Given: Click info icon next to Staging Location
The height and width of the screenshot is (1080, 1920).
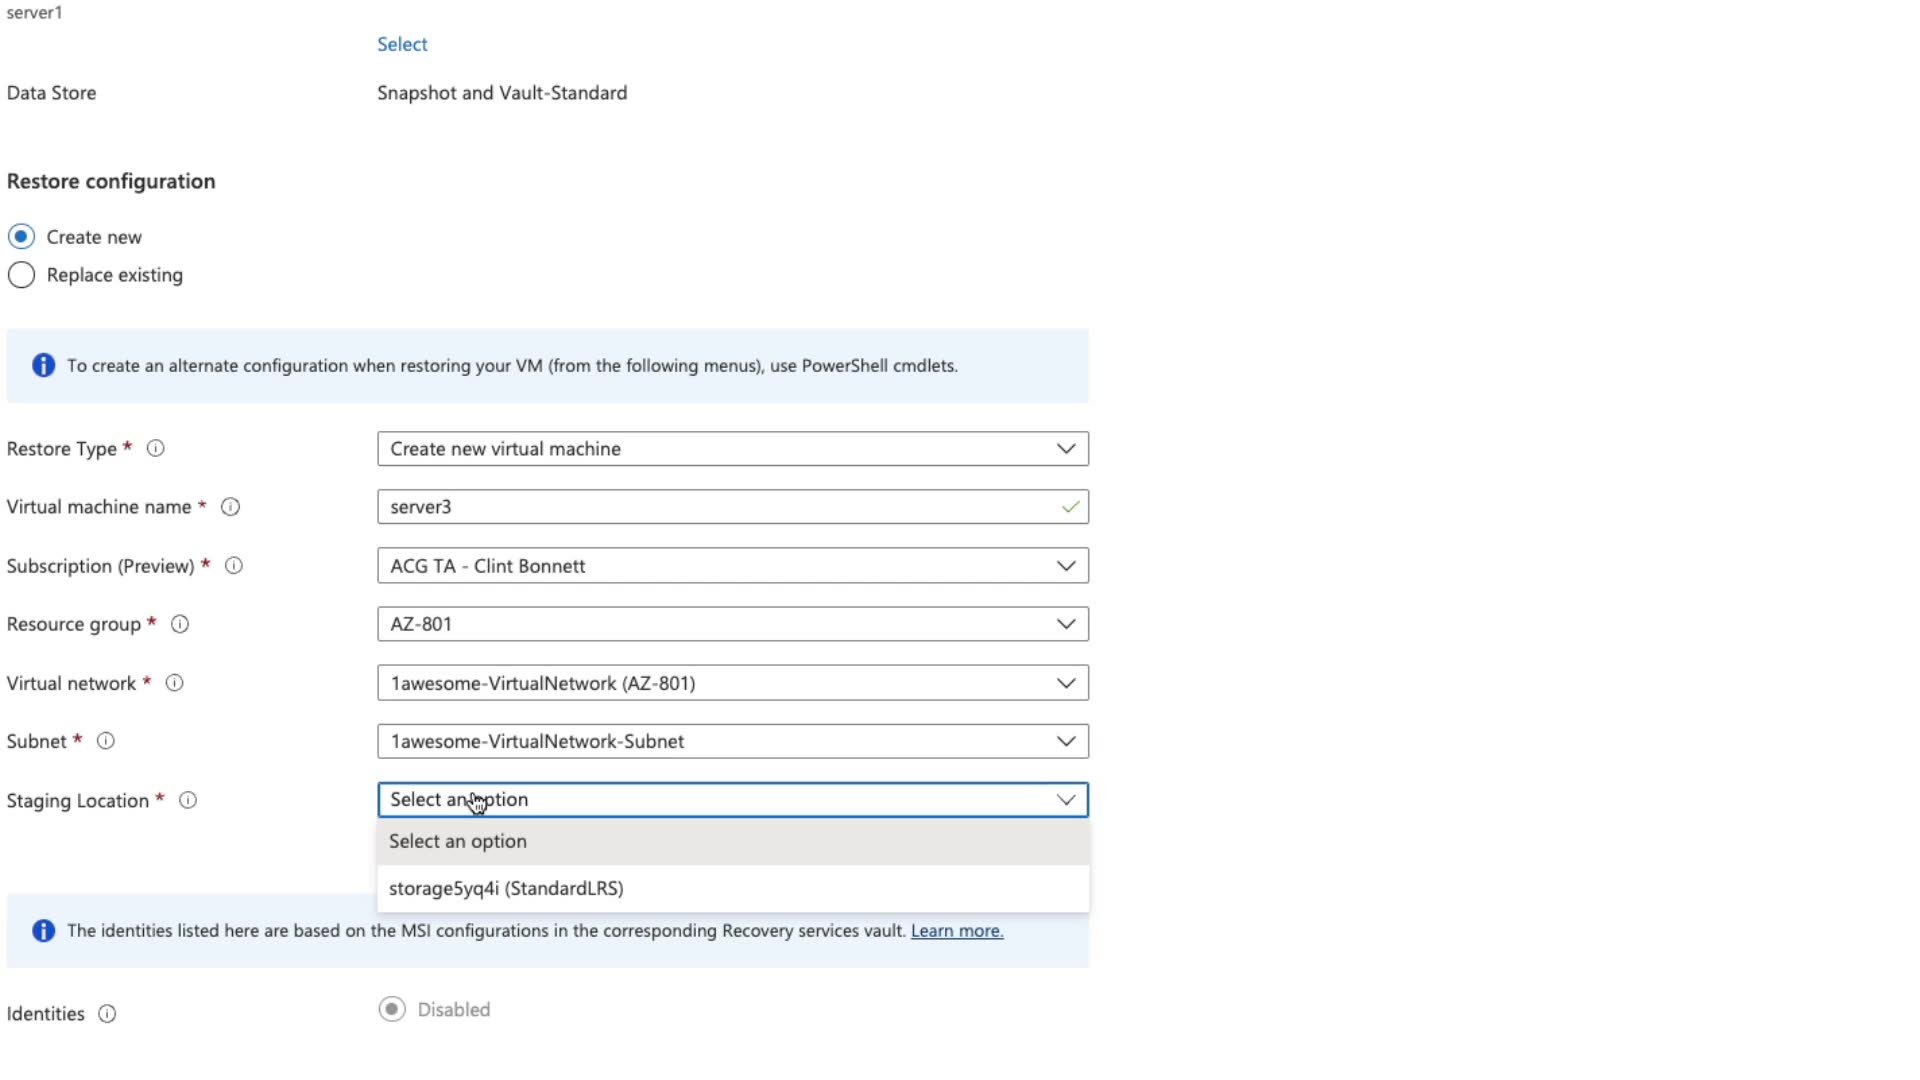Looking at the screenshot, I should coord(188,800).
